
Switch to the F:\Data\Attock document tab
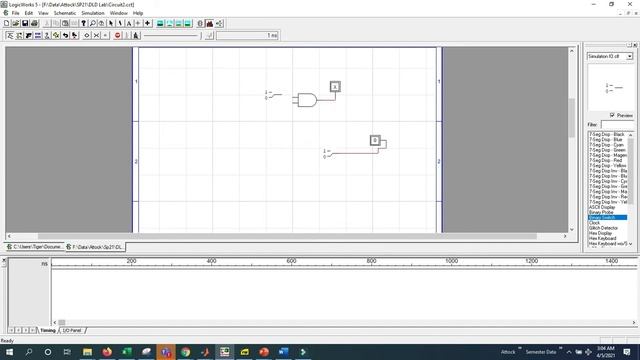95,247
